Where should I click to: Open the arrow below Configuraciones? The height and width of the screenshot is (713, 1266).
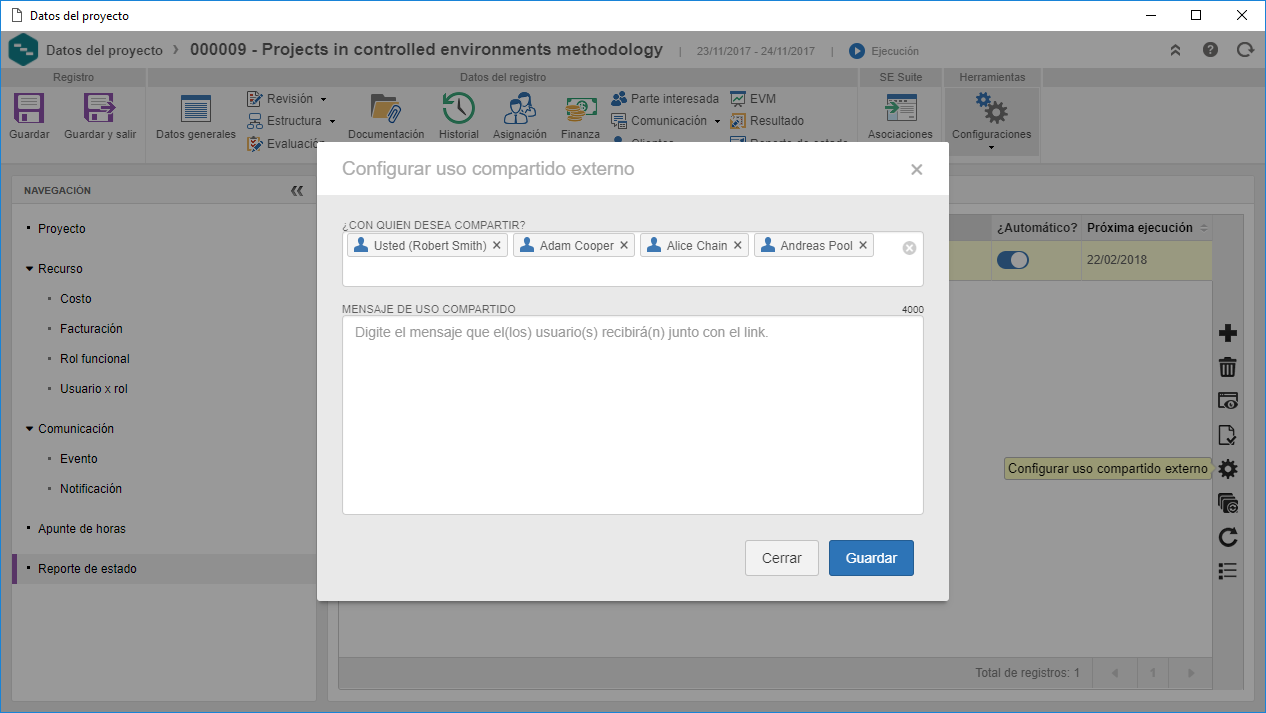(x=991, y=147)
